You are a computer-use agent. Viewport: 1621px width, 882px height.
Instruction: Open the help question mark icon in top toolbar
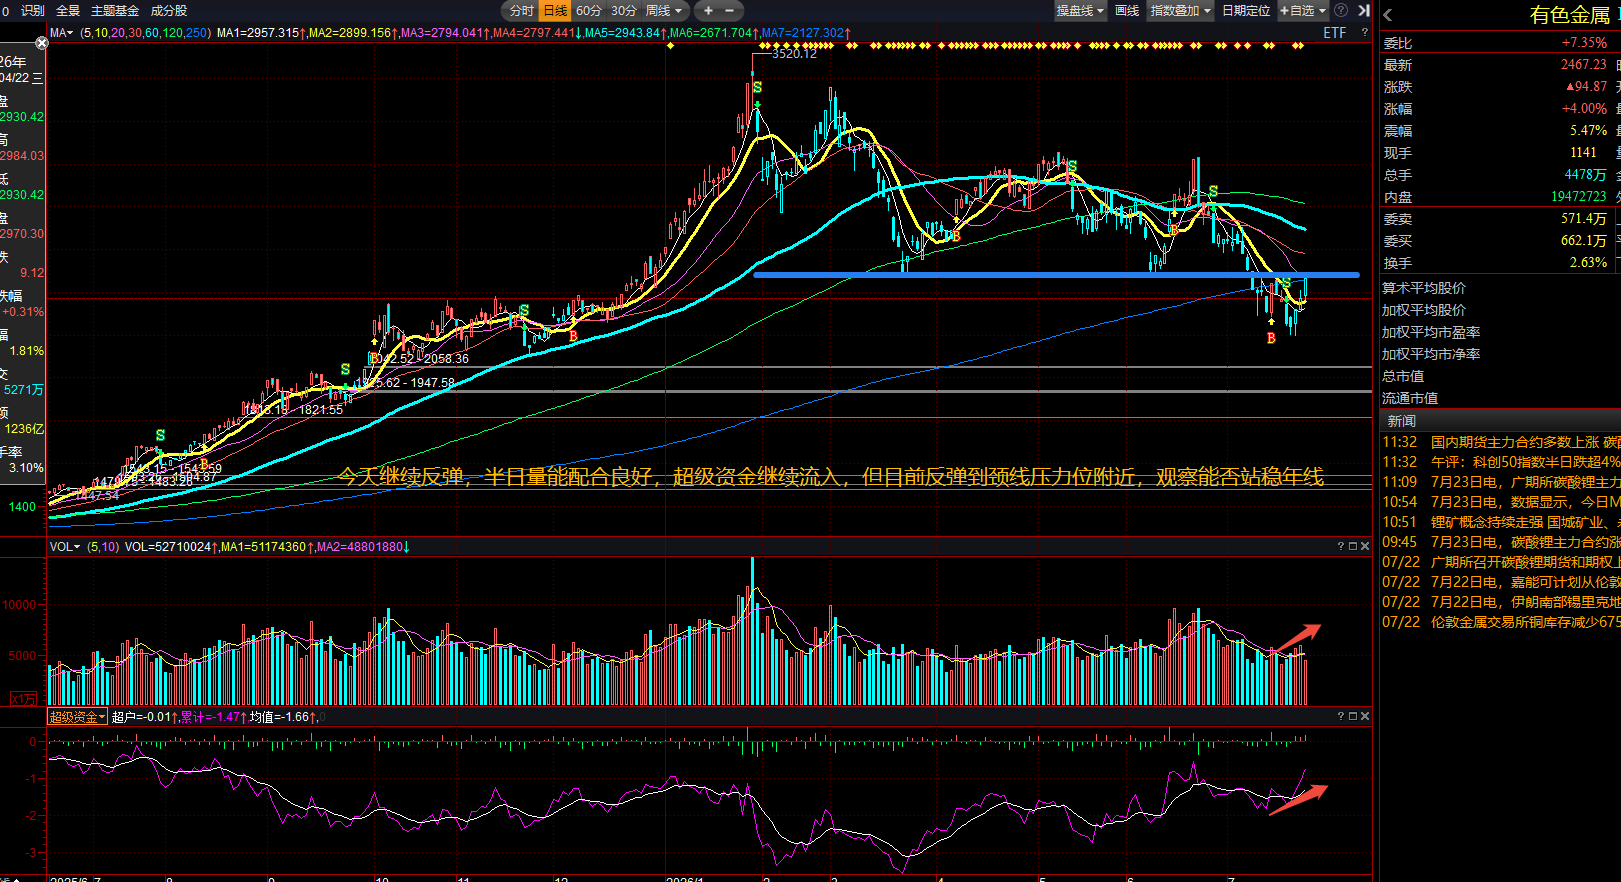[x=1341, y=10]
